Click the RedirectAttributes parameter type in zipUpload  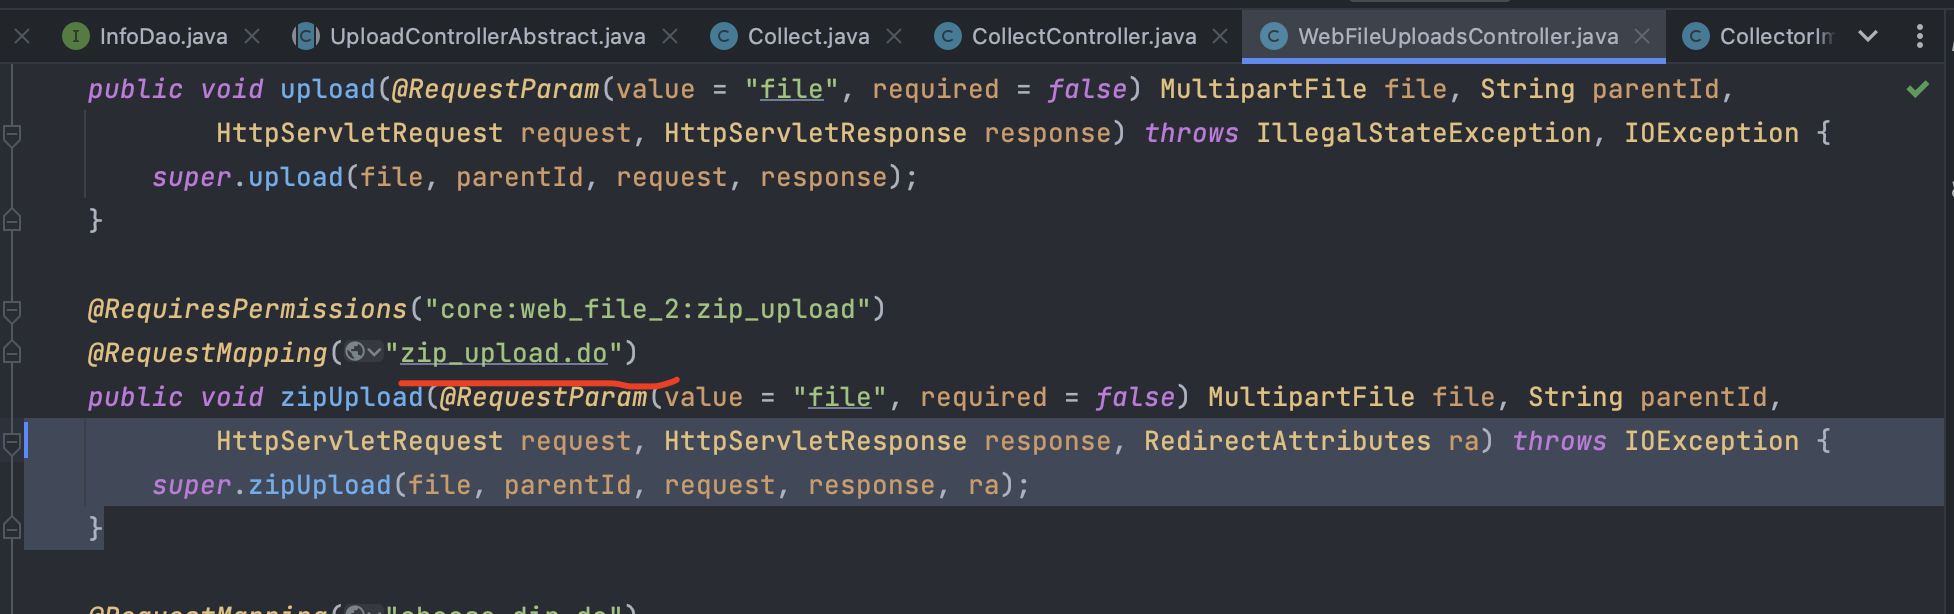(1286, 441)
